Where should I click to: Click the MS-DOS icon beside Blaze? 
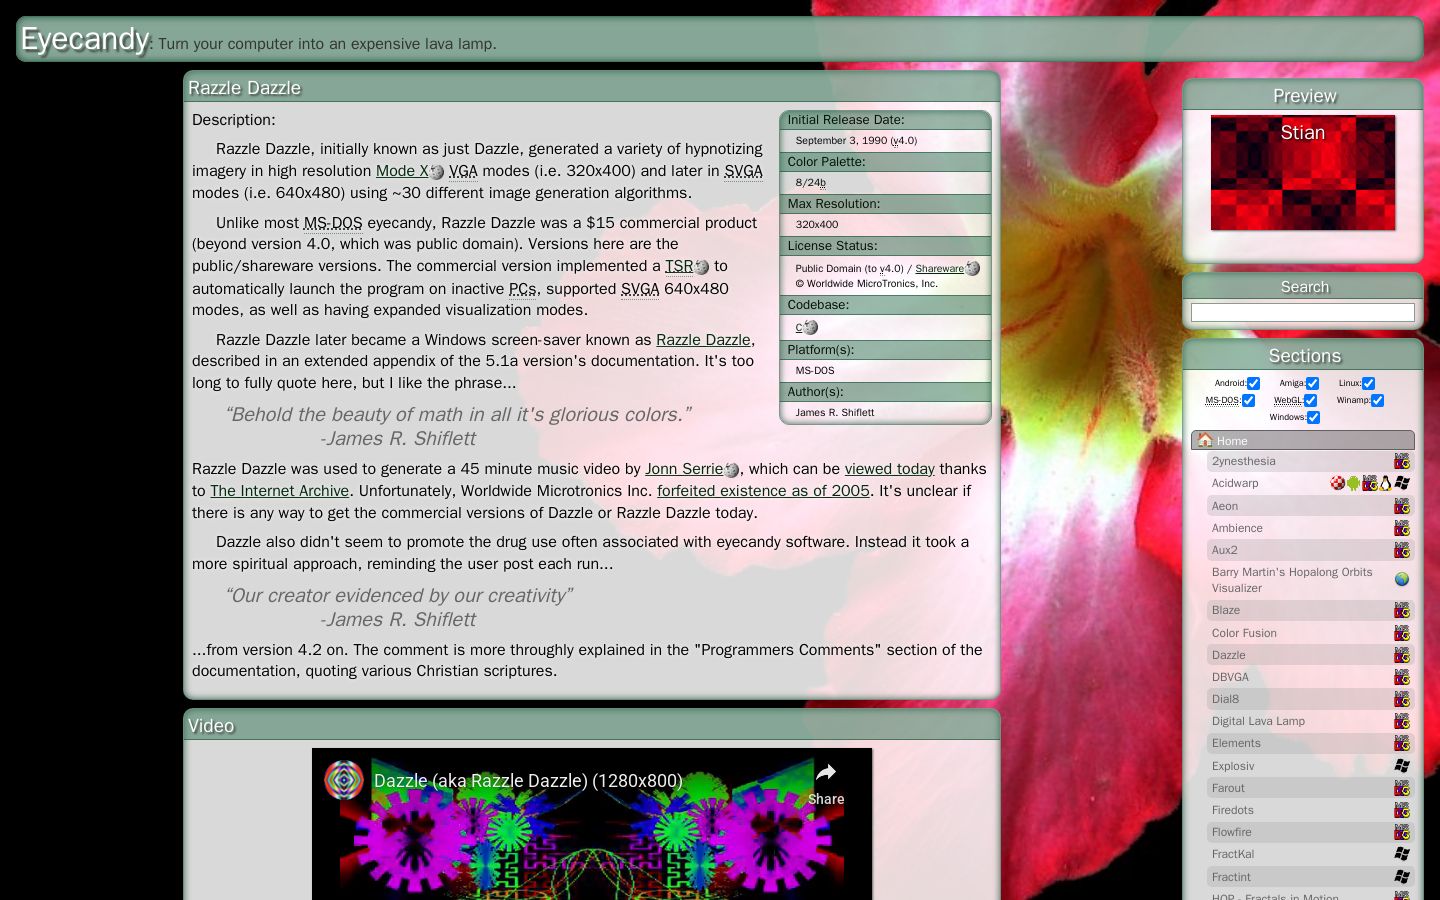(x=1402, y=610)
